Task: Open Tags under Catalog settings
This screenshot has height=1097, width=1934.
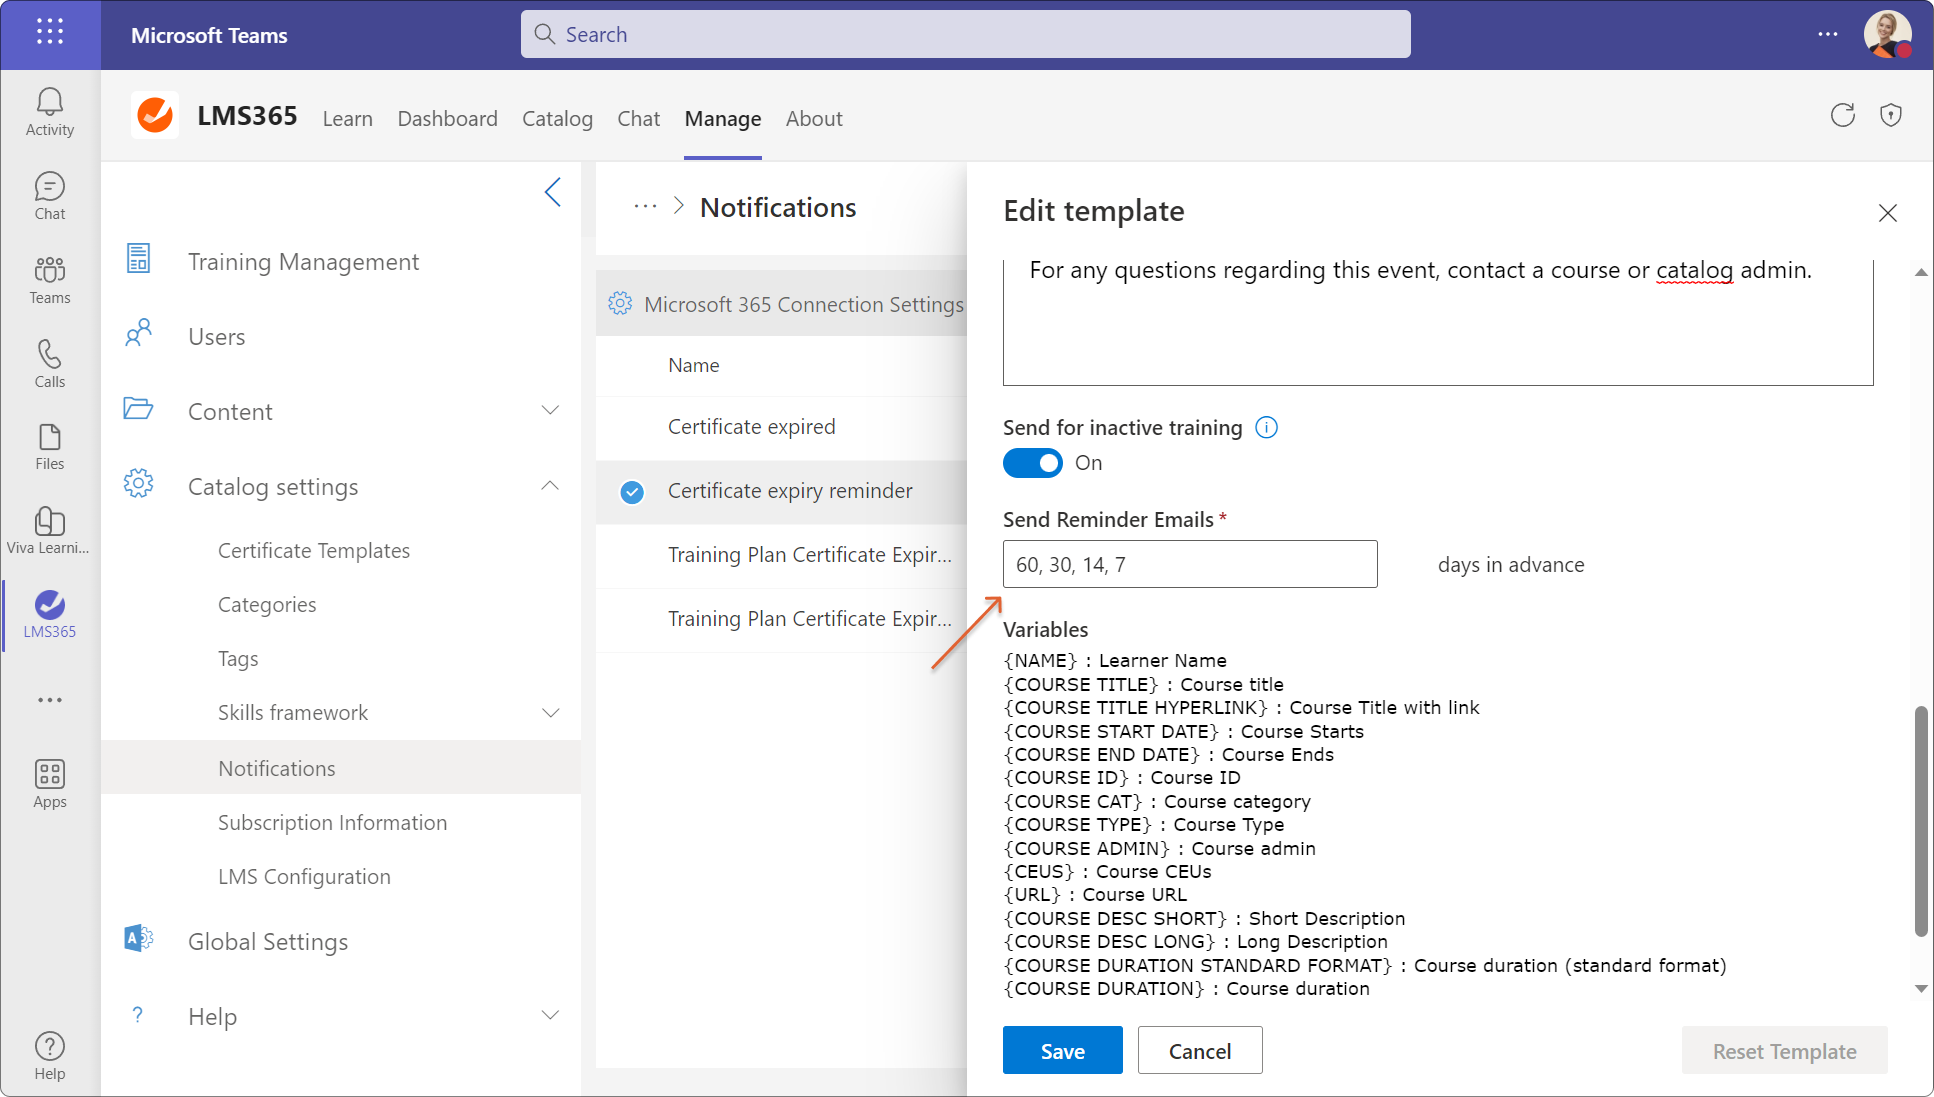Action: tap(238, 659)
